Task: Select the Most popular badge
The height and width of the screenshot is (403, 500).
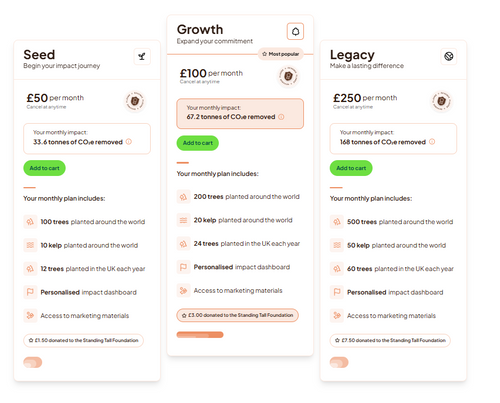Action: (x=281, y=54)
